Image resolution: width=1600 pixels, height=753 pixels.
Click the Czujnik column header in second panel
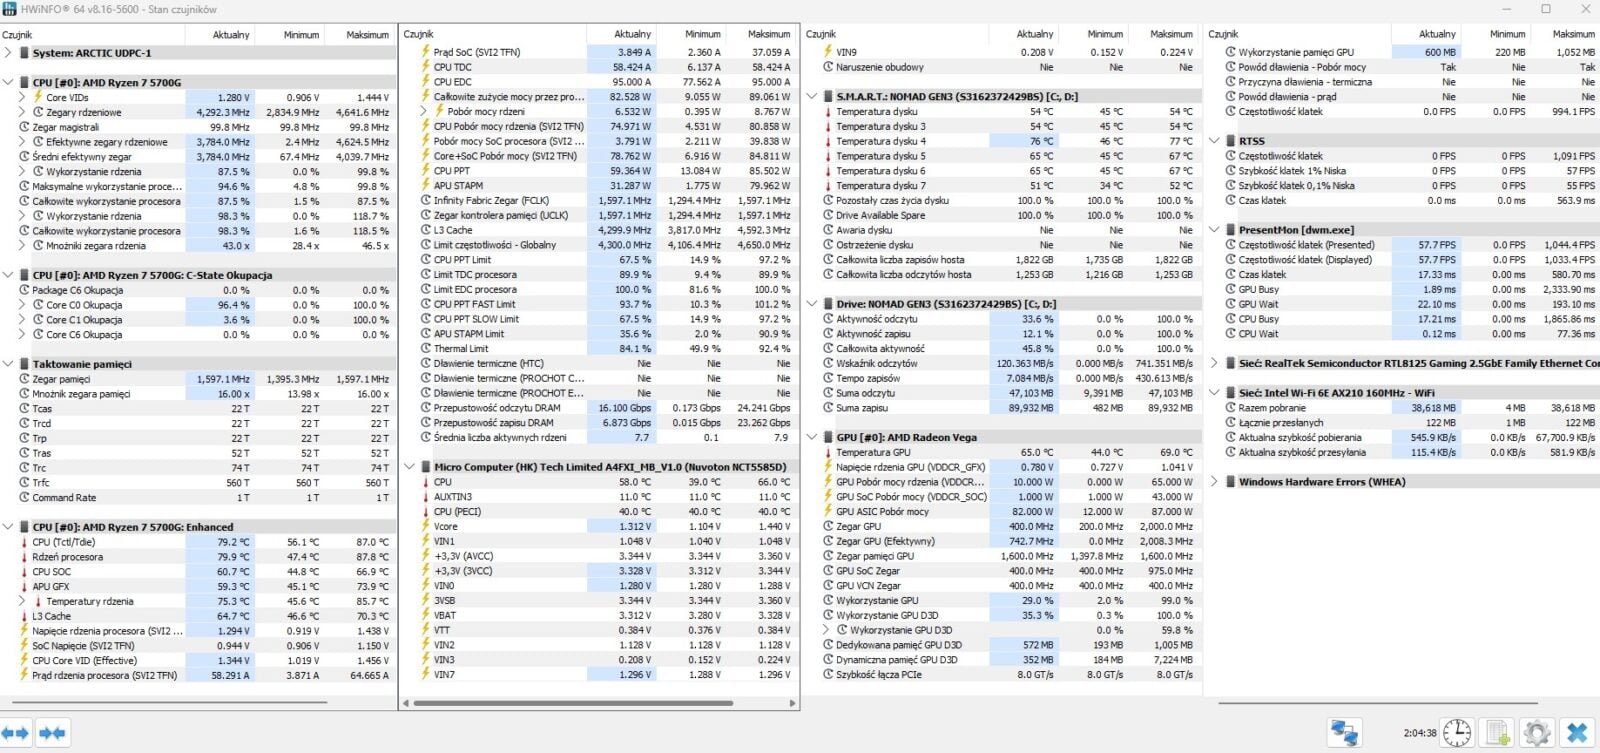pos(420,35)
